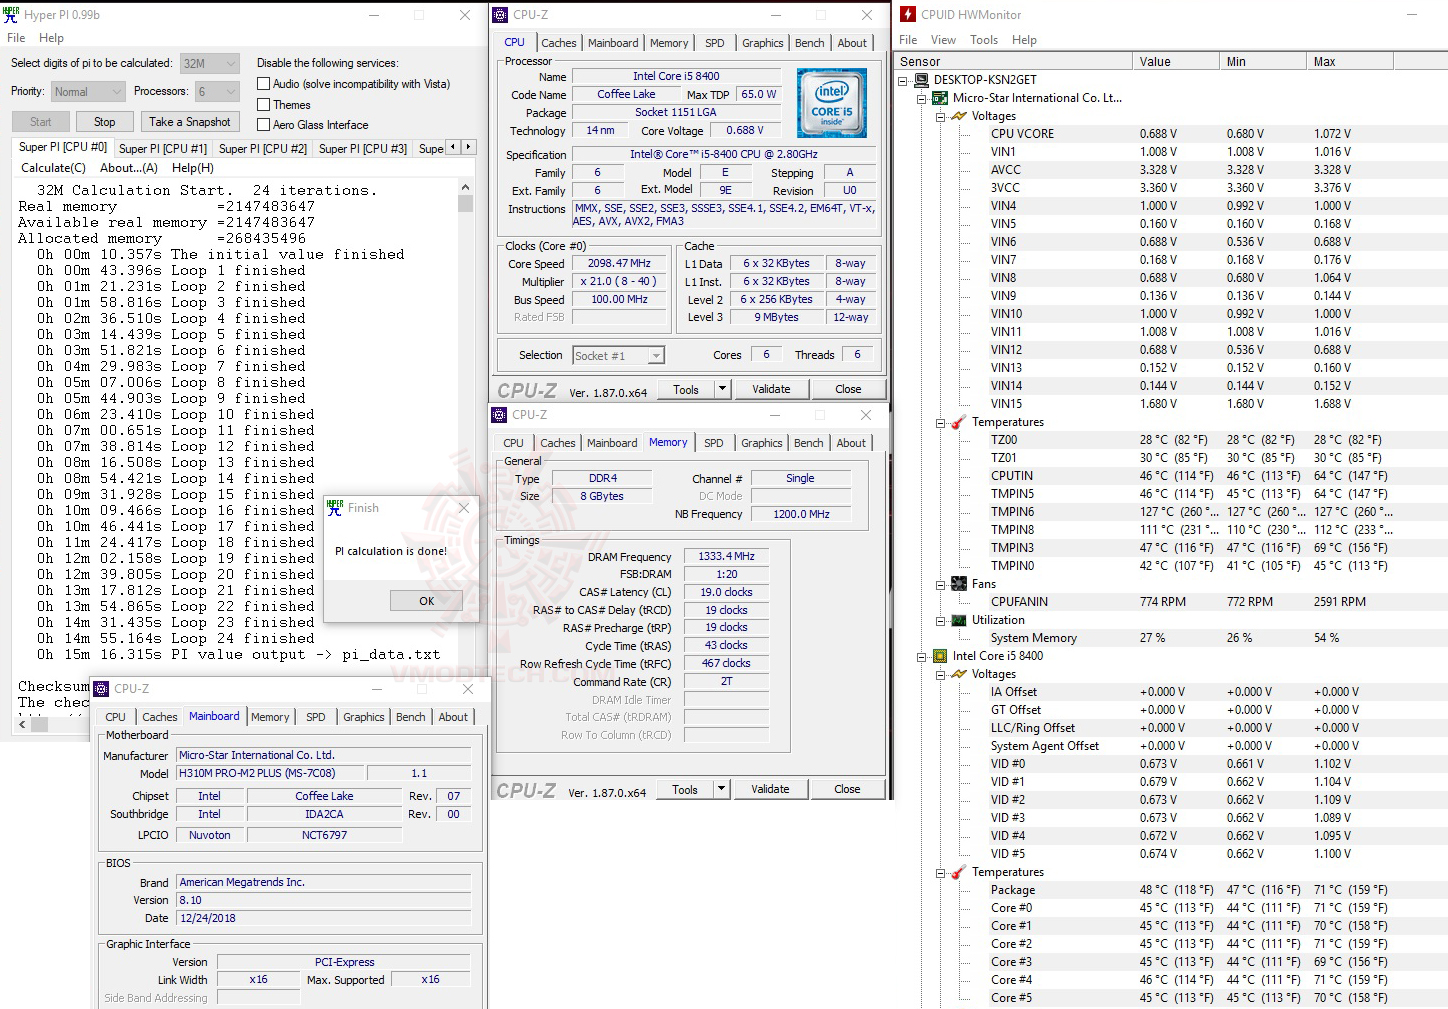This screenshot has width=1448, height=1009.
Task: Open the Socket #1 selection dropdown in CPU-Z
Action: (618, 355)
